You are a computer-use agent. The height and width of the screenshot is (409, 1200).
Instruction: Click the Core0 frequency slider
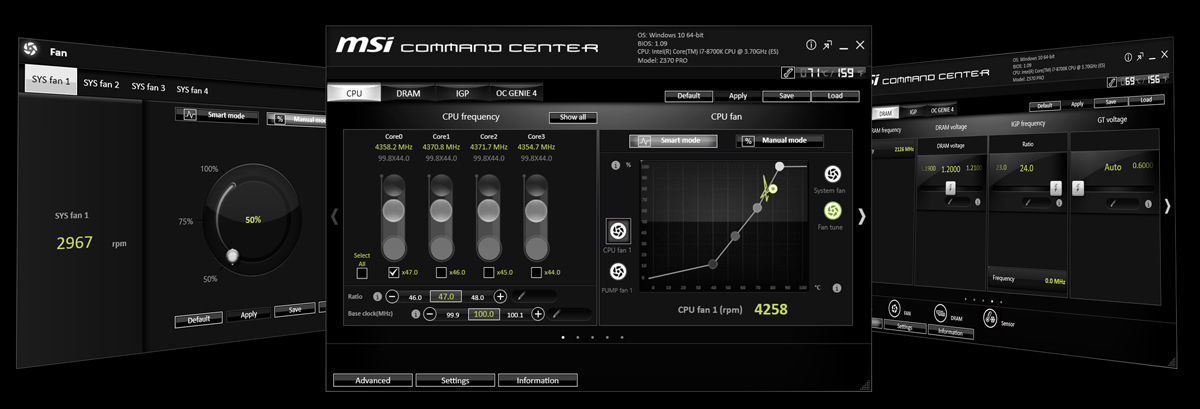pos(394,215)
